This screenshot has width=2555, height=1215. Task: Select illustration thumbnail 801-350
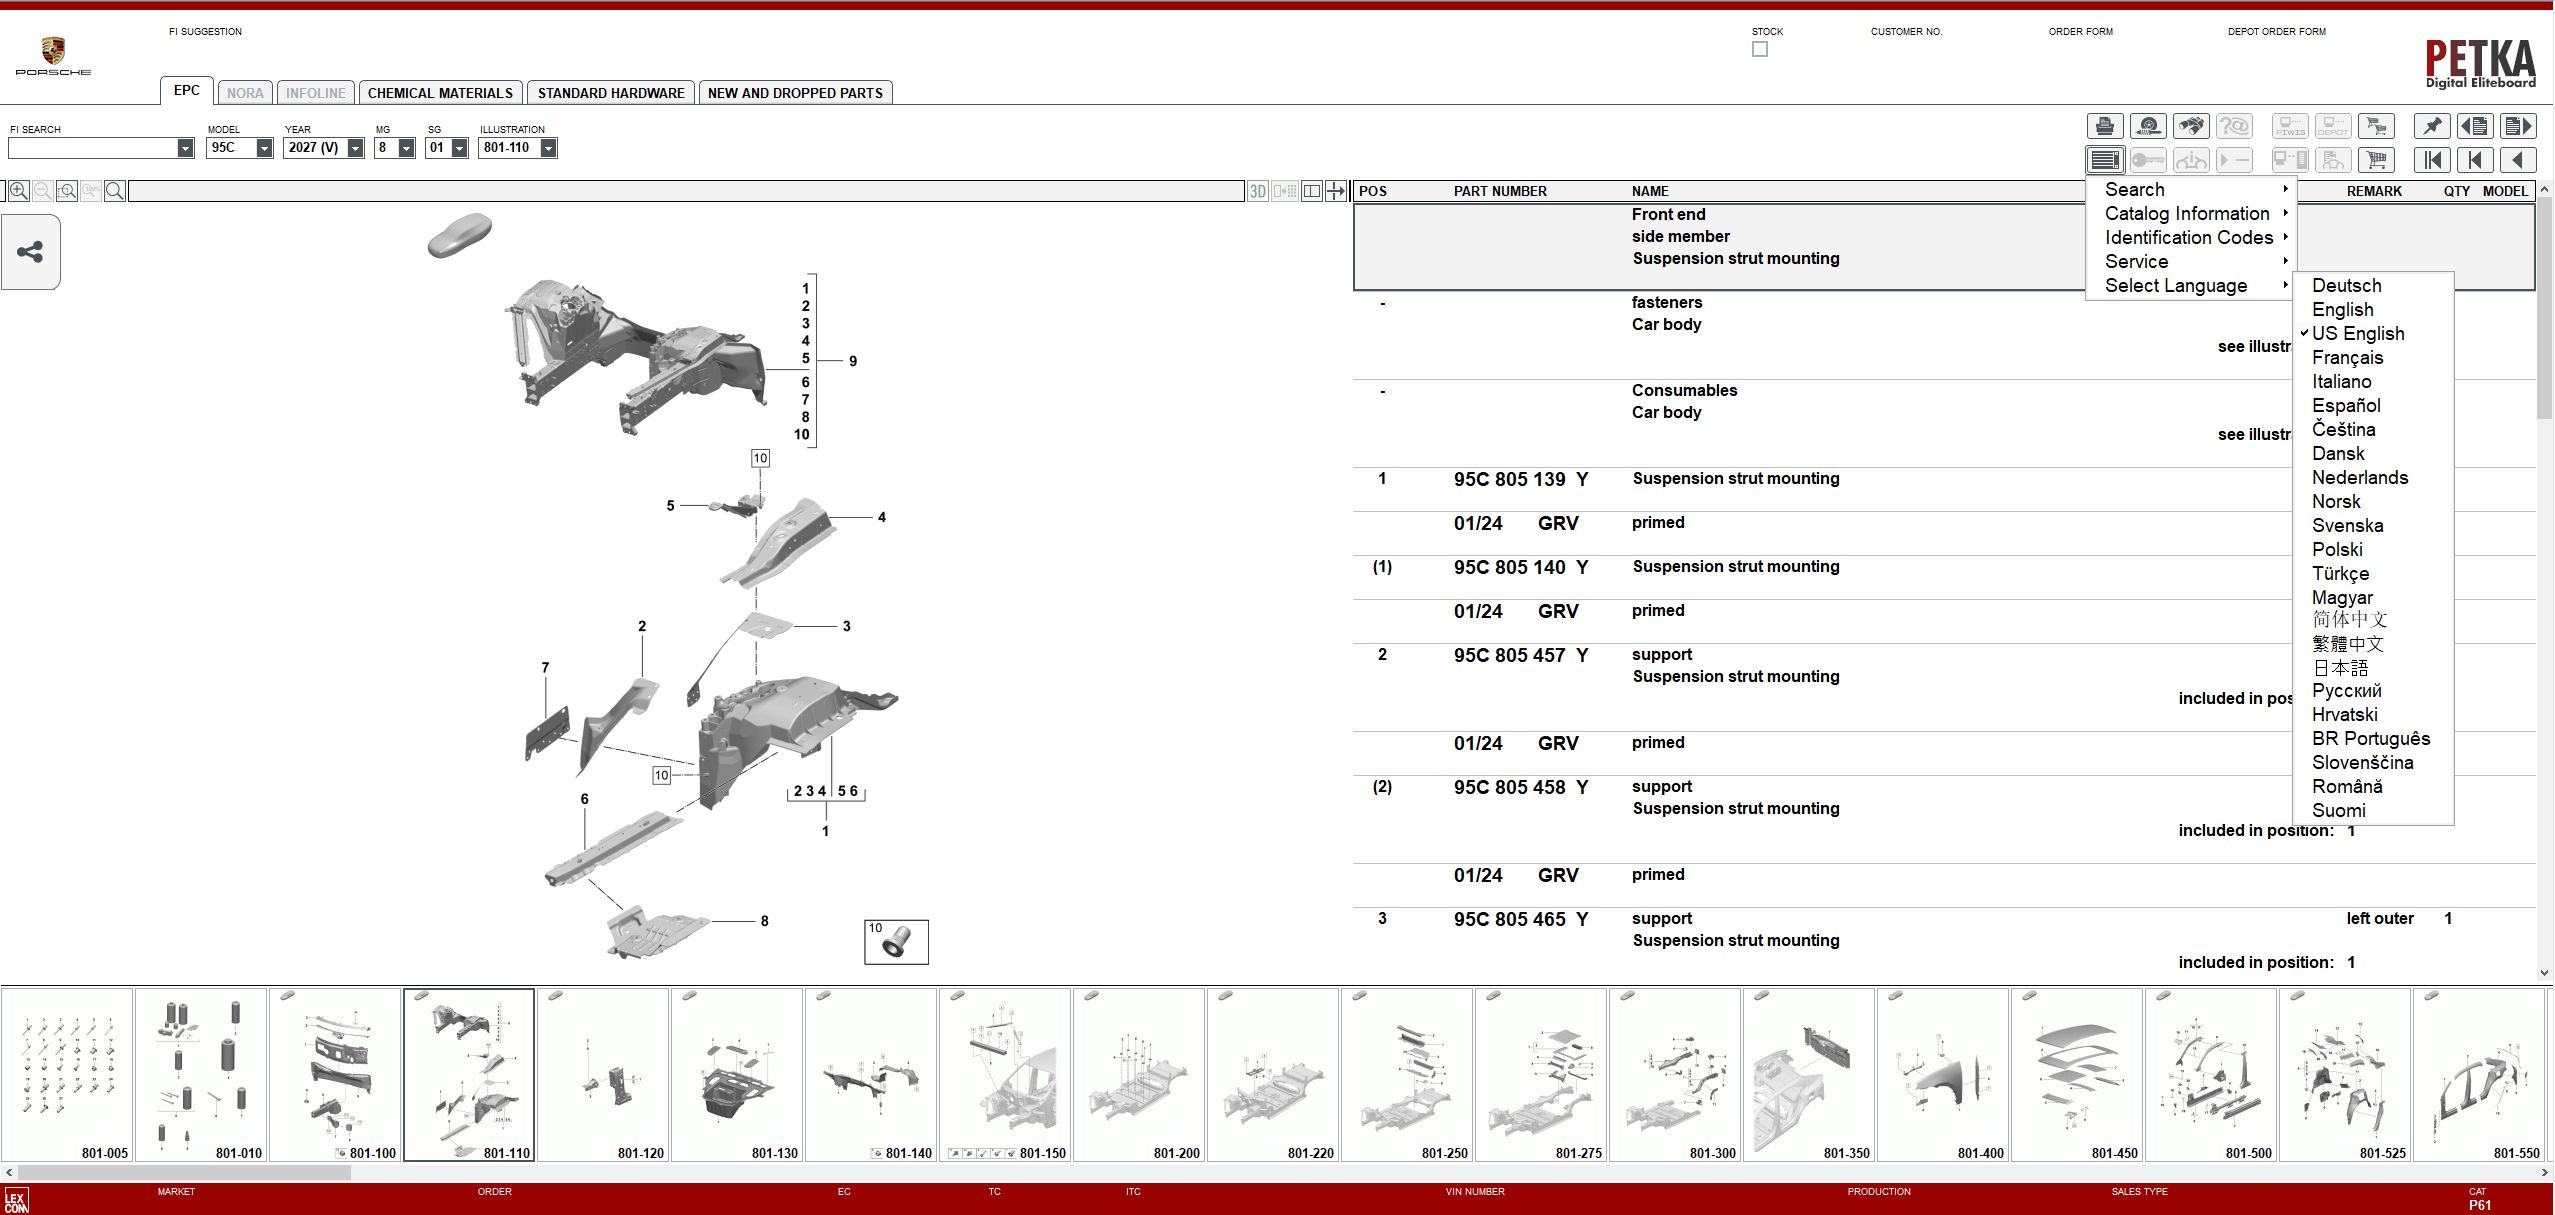(x=1809, y=1075)
